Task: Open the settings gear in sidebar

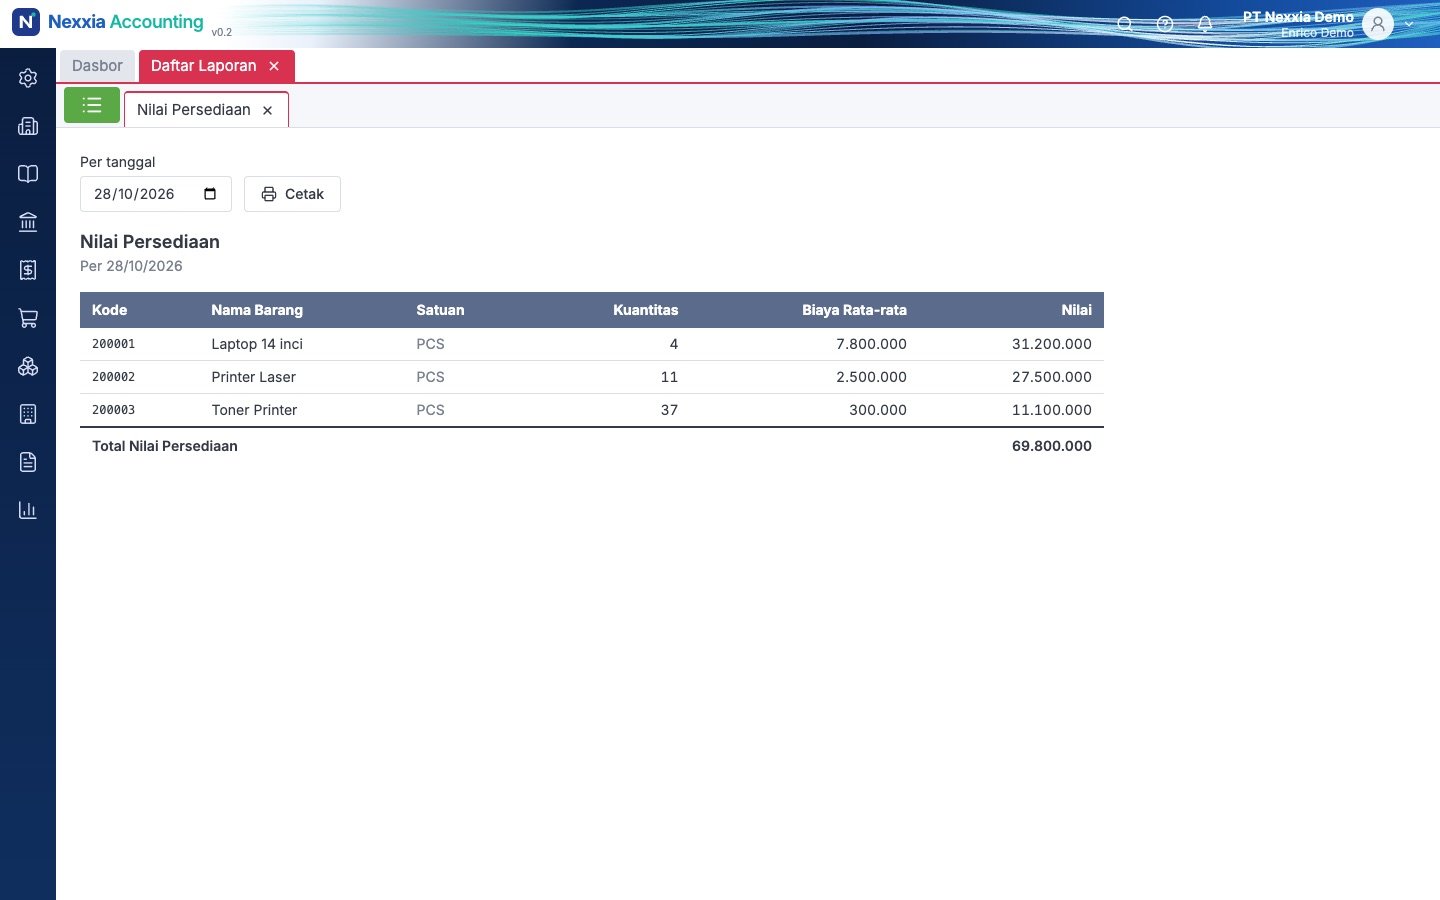Action: pos(28,78)
